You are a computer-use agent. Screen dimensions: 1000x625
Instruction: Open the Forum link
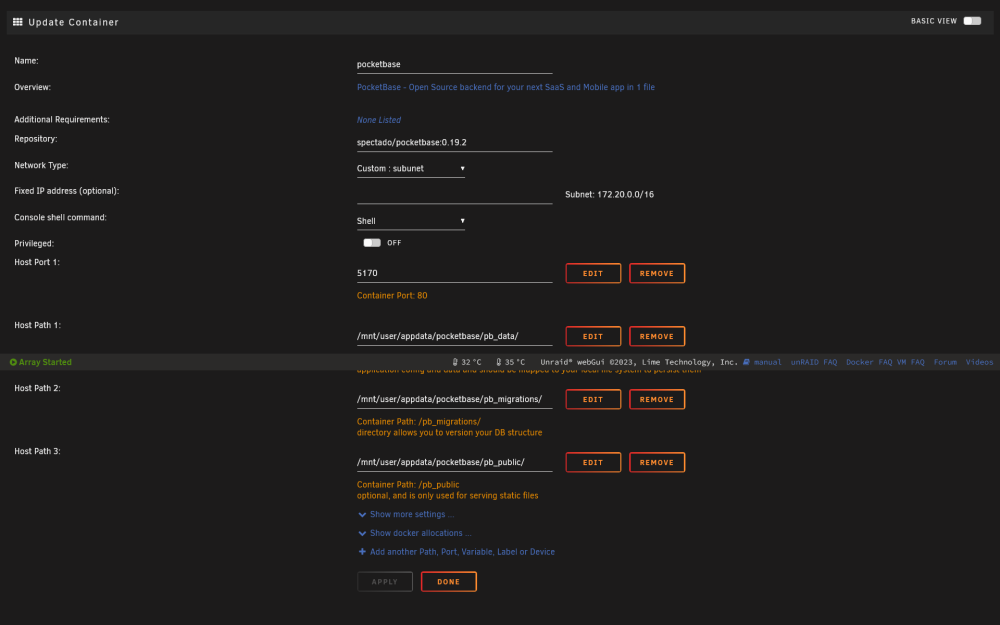945,362
